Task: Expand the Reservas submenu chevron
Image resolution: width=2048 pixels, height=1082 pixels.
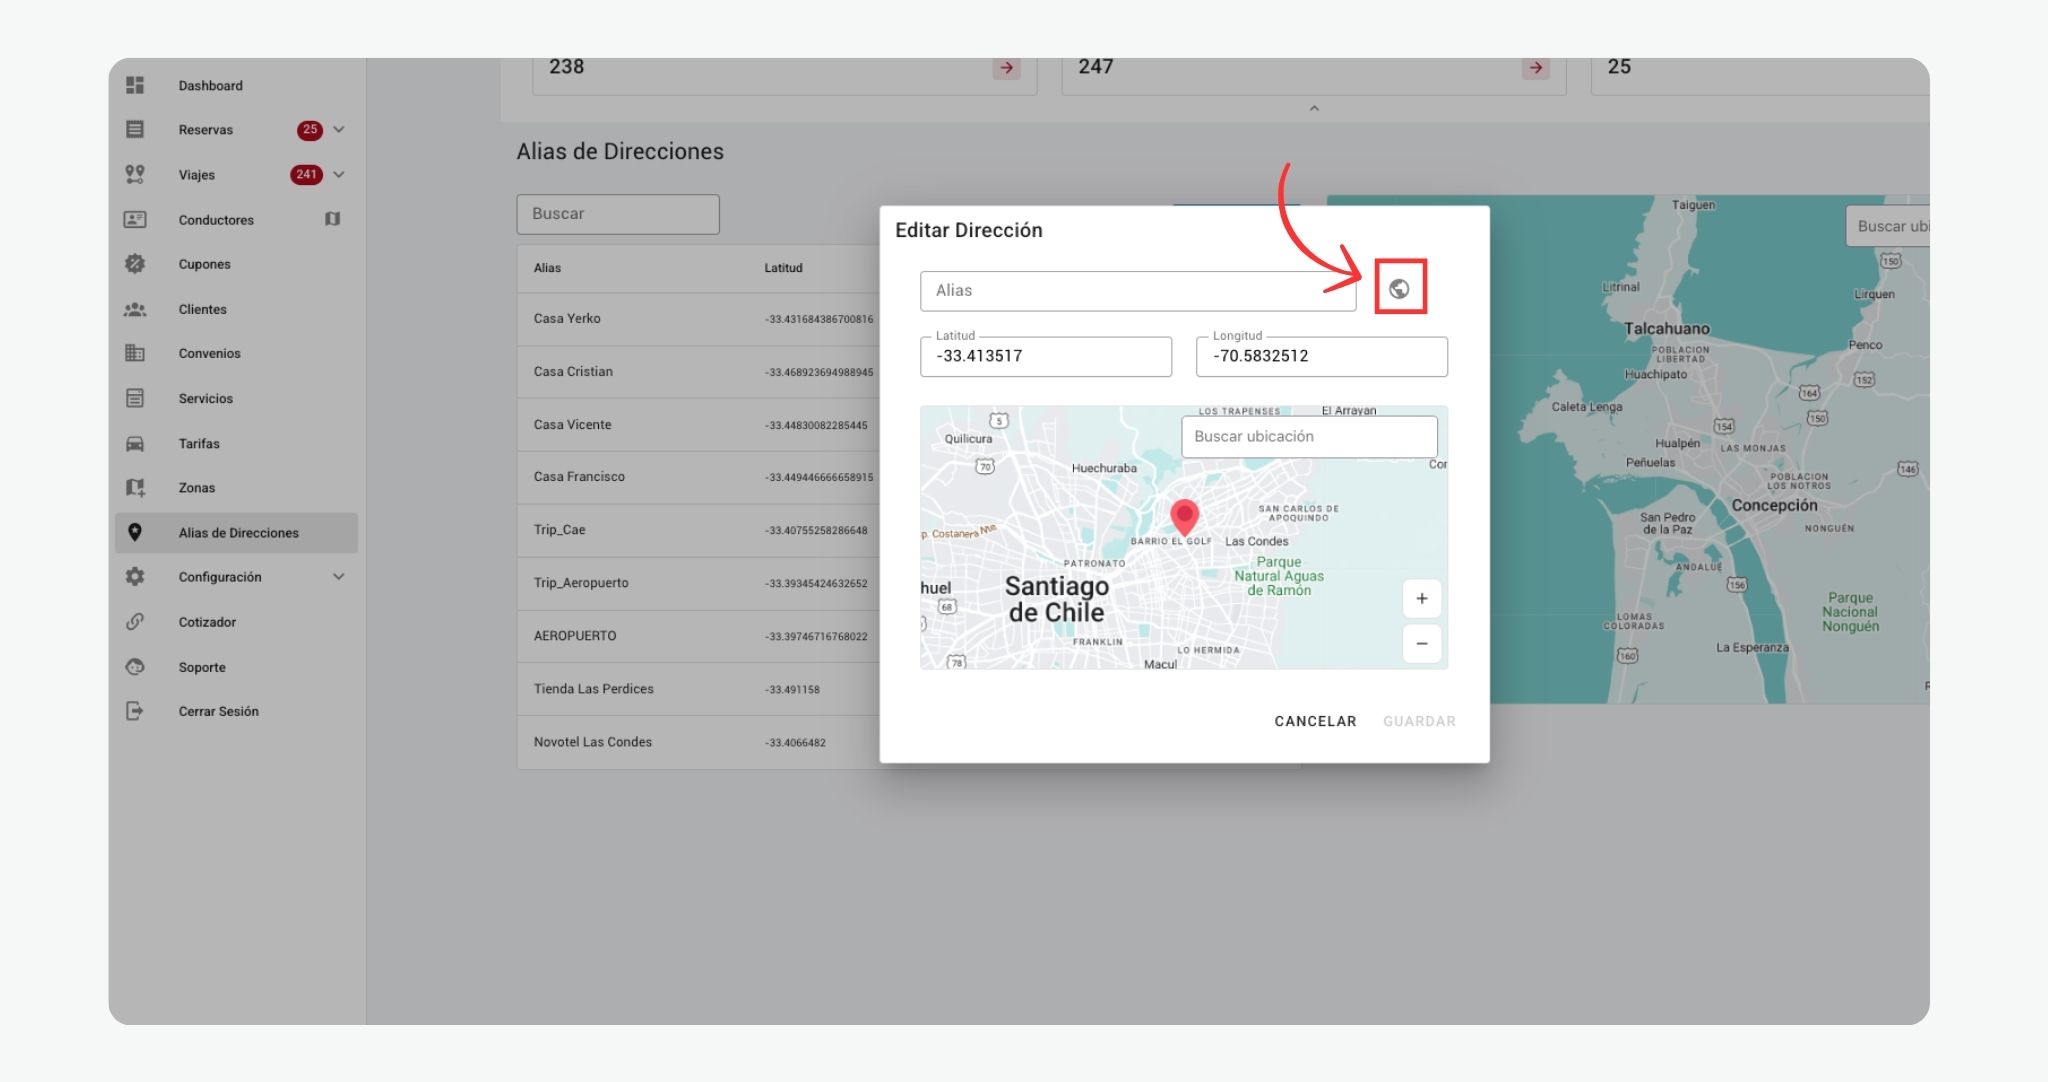Action: click(339, 129)
